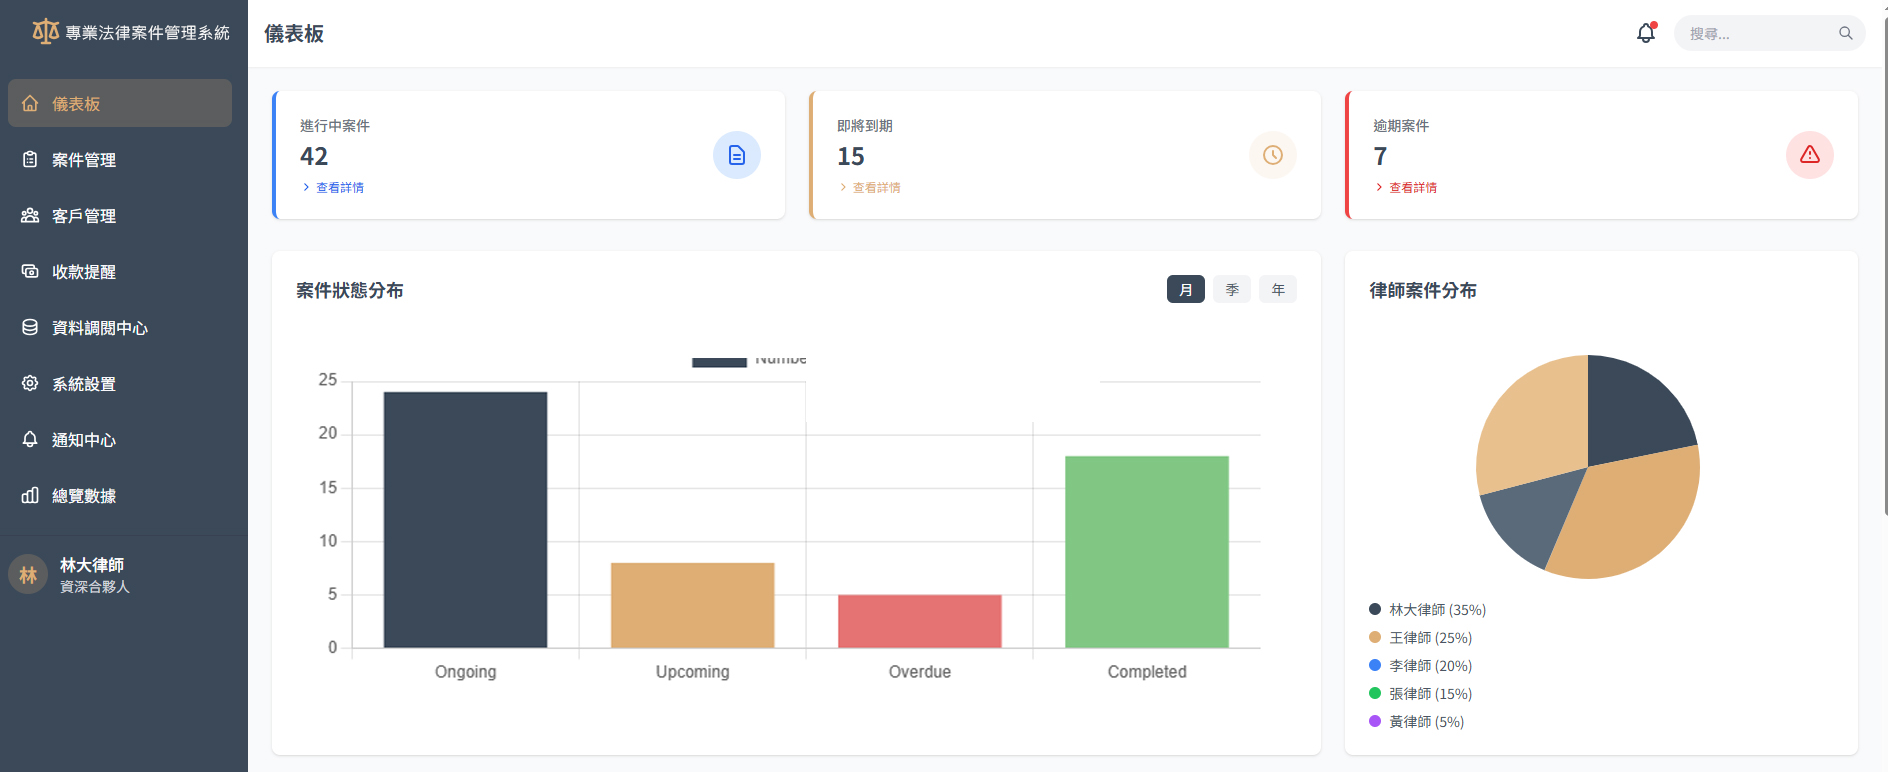Switch chart period to 季
The height and width of the screenshot is (772, 1888).
tap(1231, 290)
